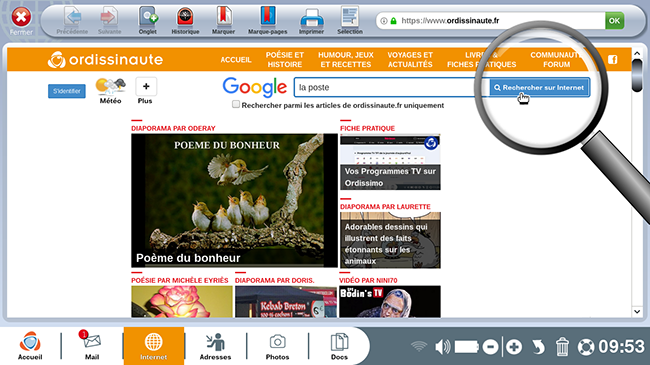Zoom out with the minus button
Viewport: 650px width, 365px height.
(490, 347)
